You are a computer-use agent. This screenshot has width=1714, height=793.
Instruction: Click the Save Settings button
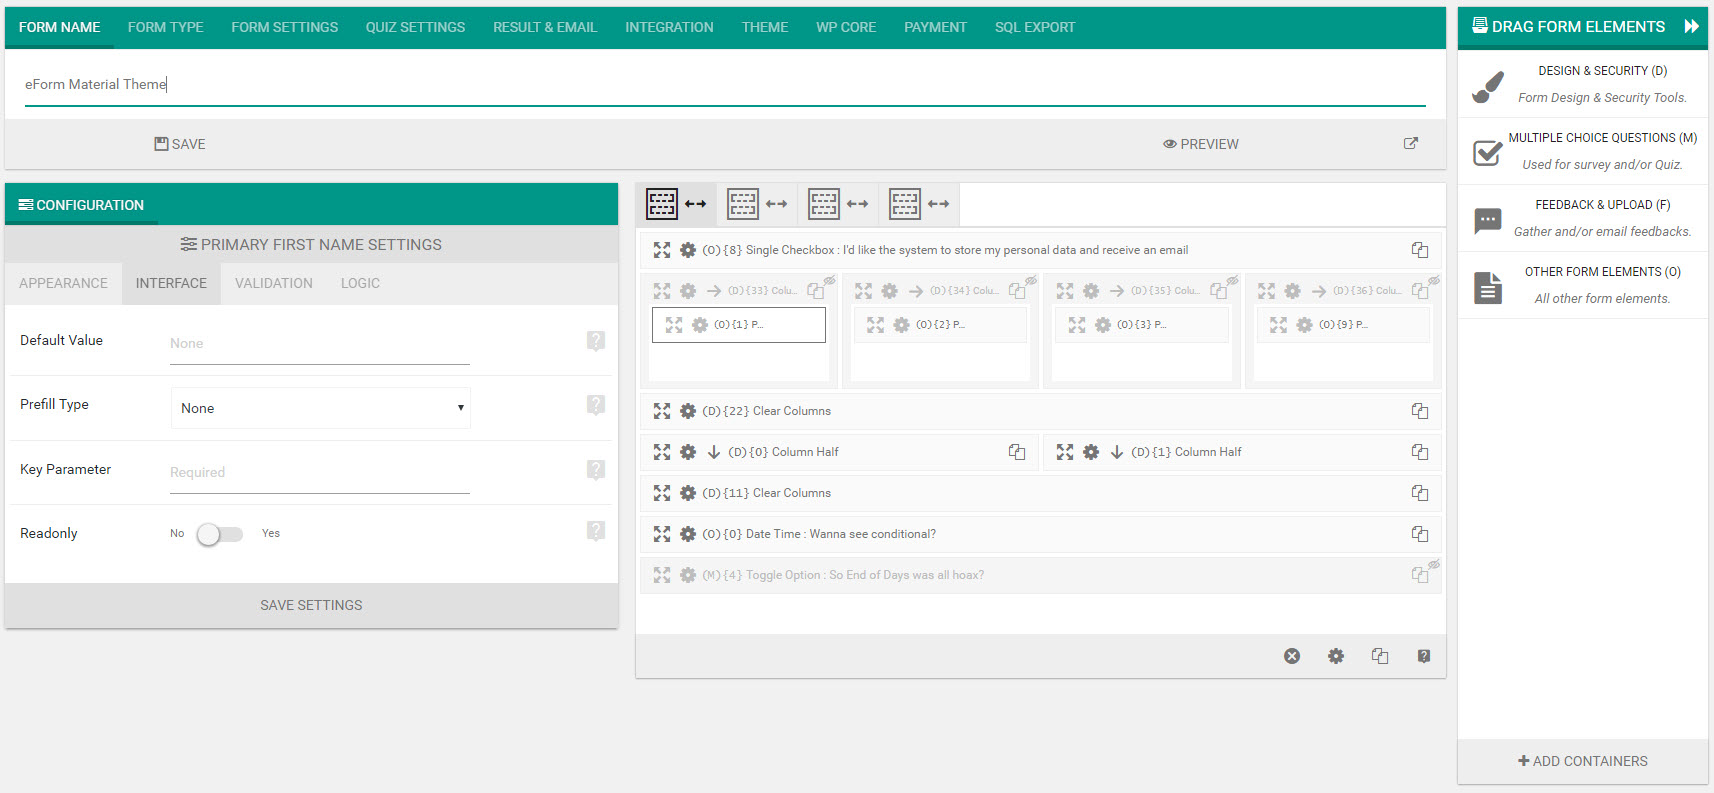(x=311, y=605)
